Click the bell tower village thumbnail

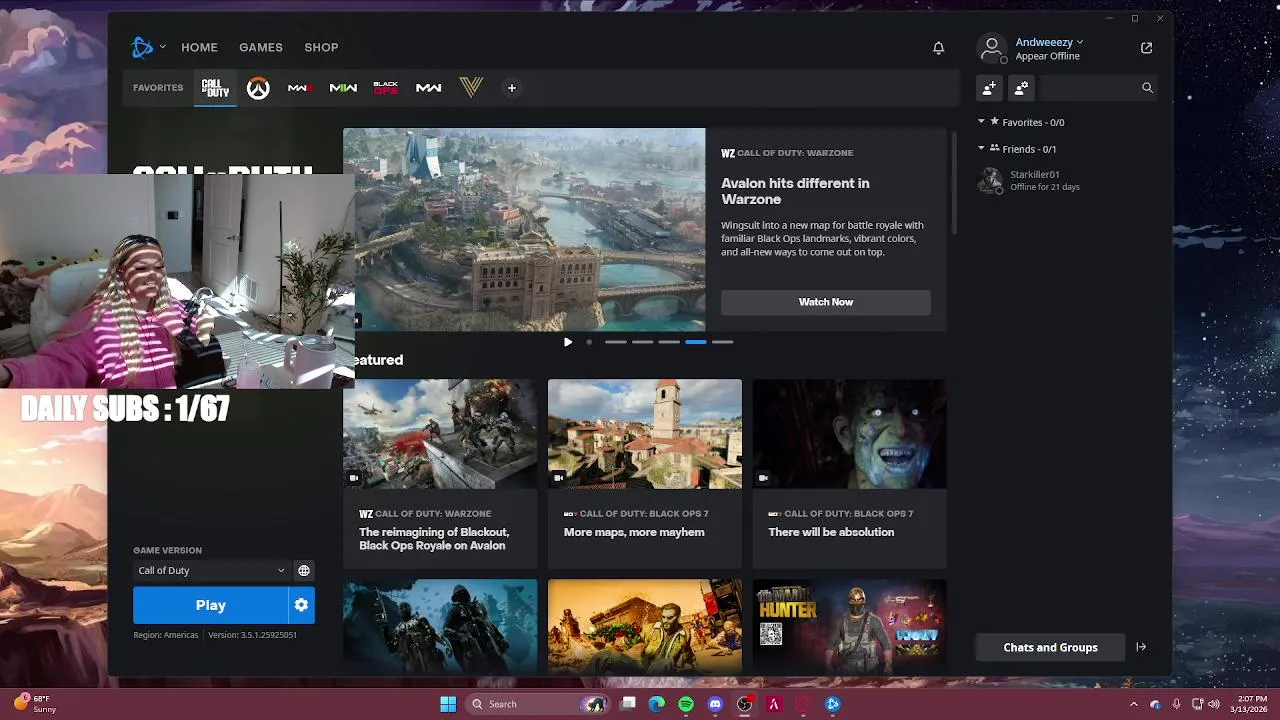pyautogui.click(x=645, y=434)
